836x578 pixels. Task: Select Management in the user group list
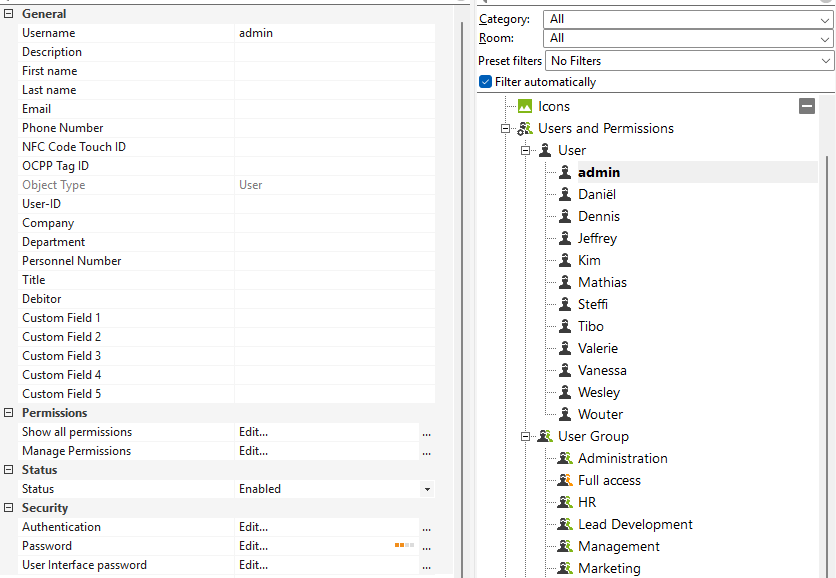(618, 546)
